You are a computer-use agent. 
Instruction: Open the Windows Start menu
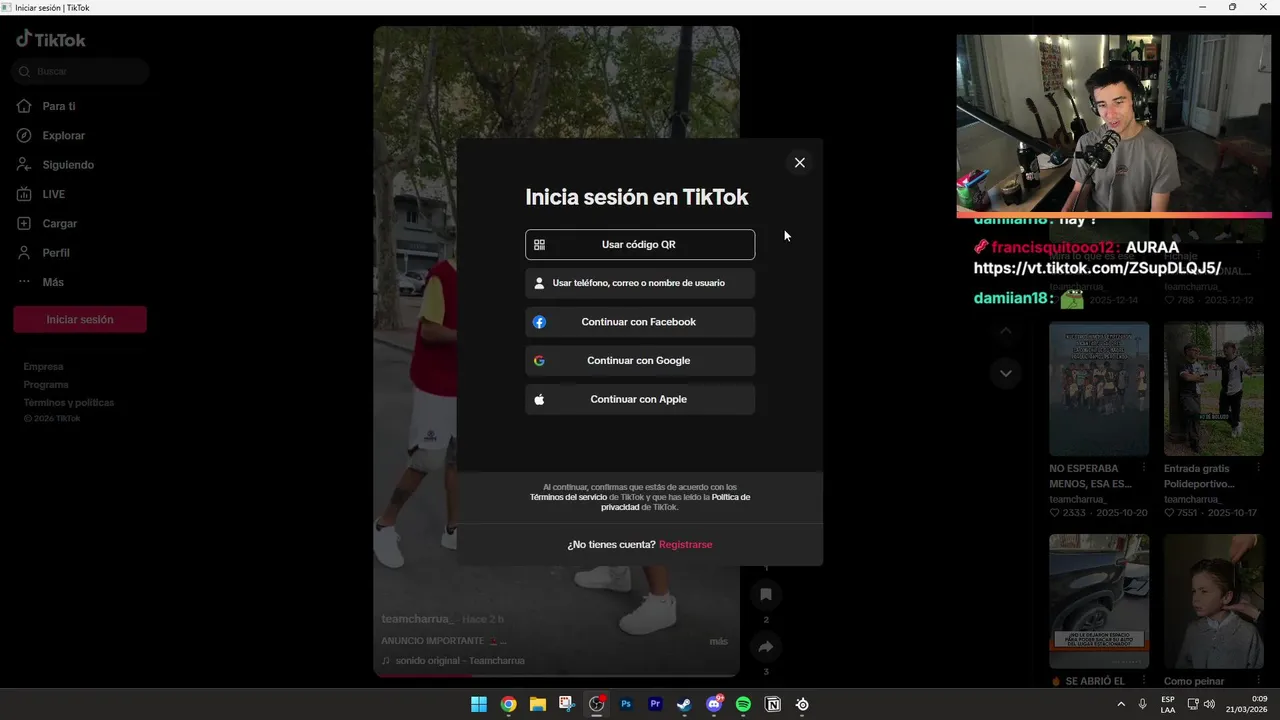(x=479, y=704)
